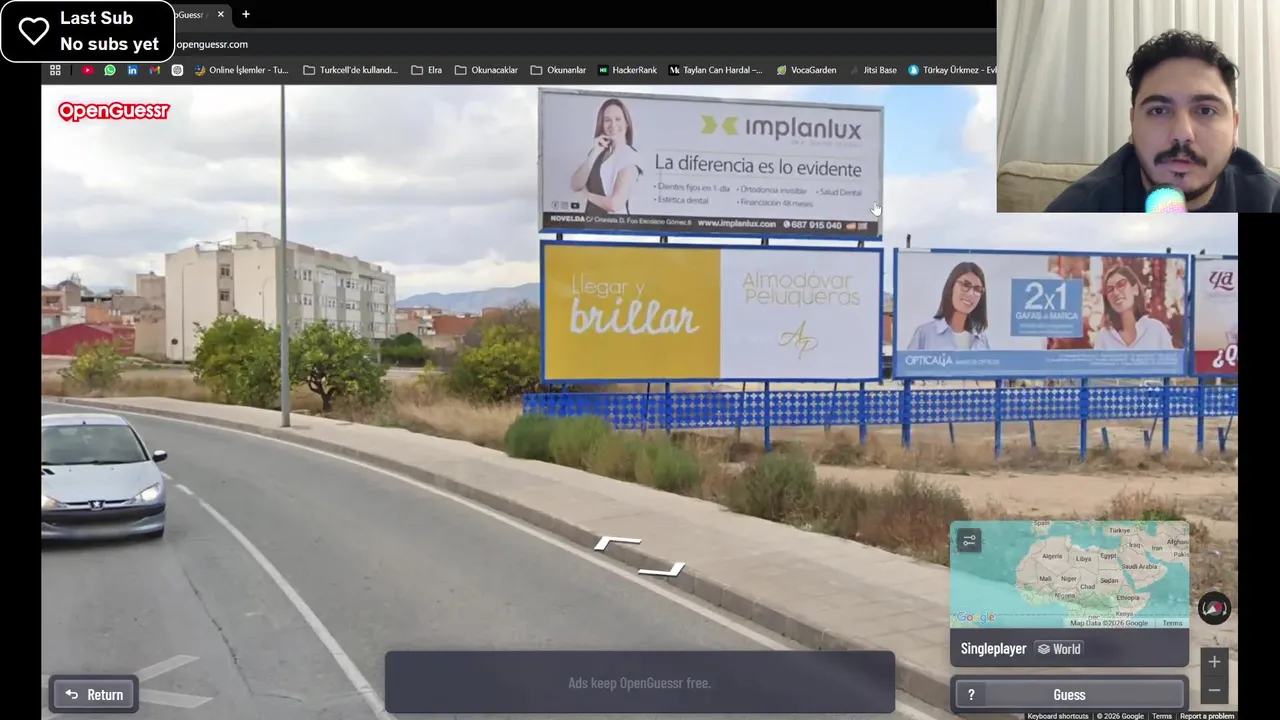Open the YouTube bookmark icon
The width and height of the screenshot is (1280, 720).
(x=88, y=70)
